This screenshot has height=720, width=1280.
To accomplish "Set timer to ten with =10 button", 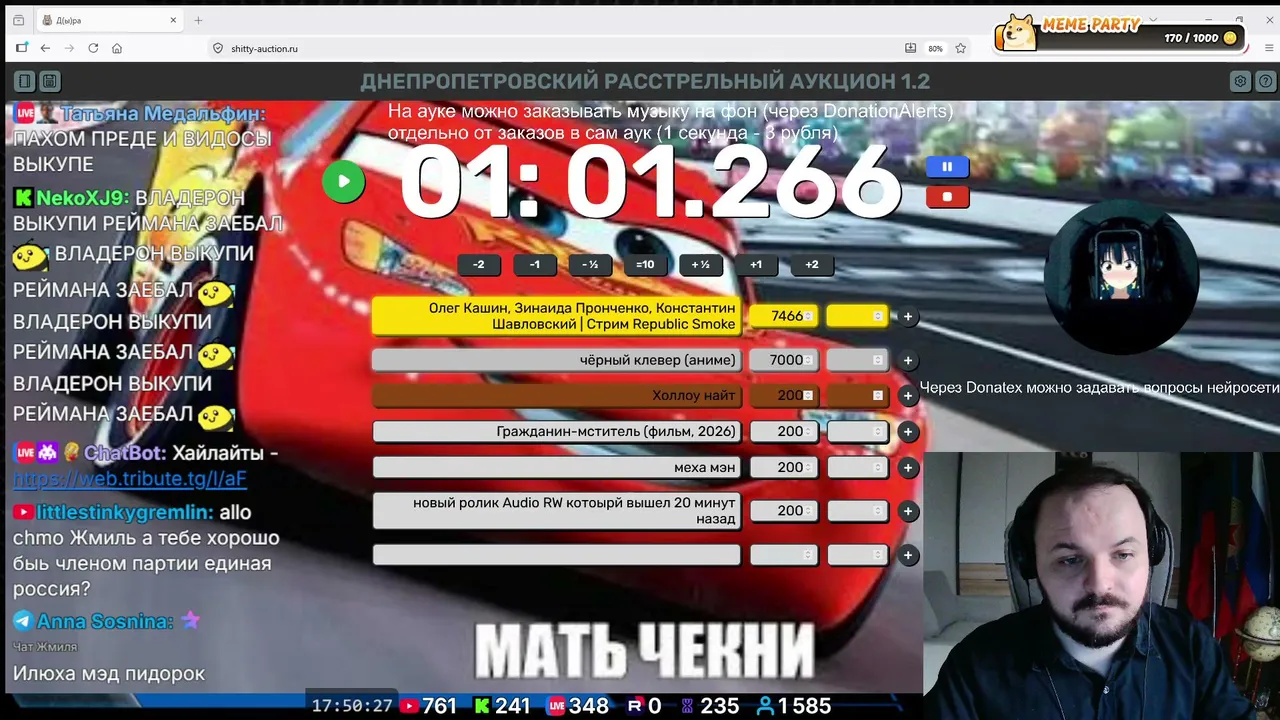I will [645, 265].
